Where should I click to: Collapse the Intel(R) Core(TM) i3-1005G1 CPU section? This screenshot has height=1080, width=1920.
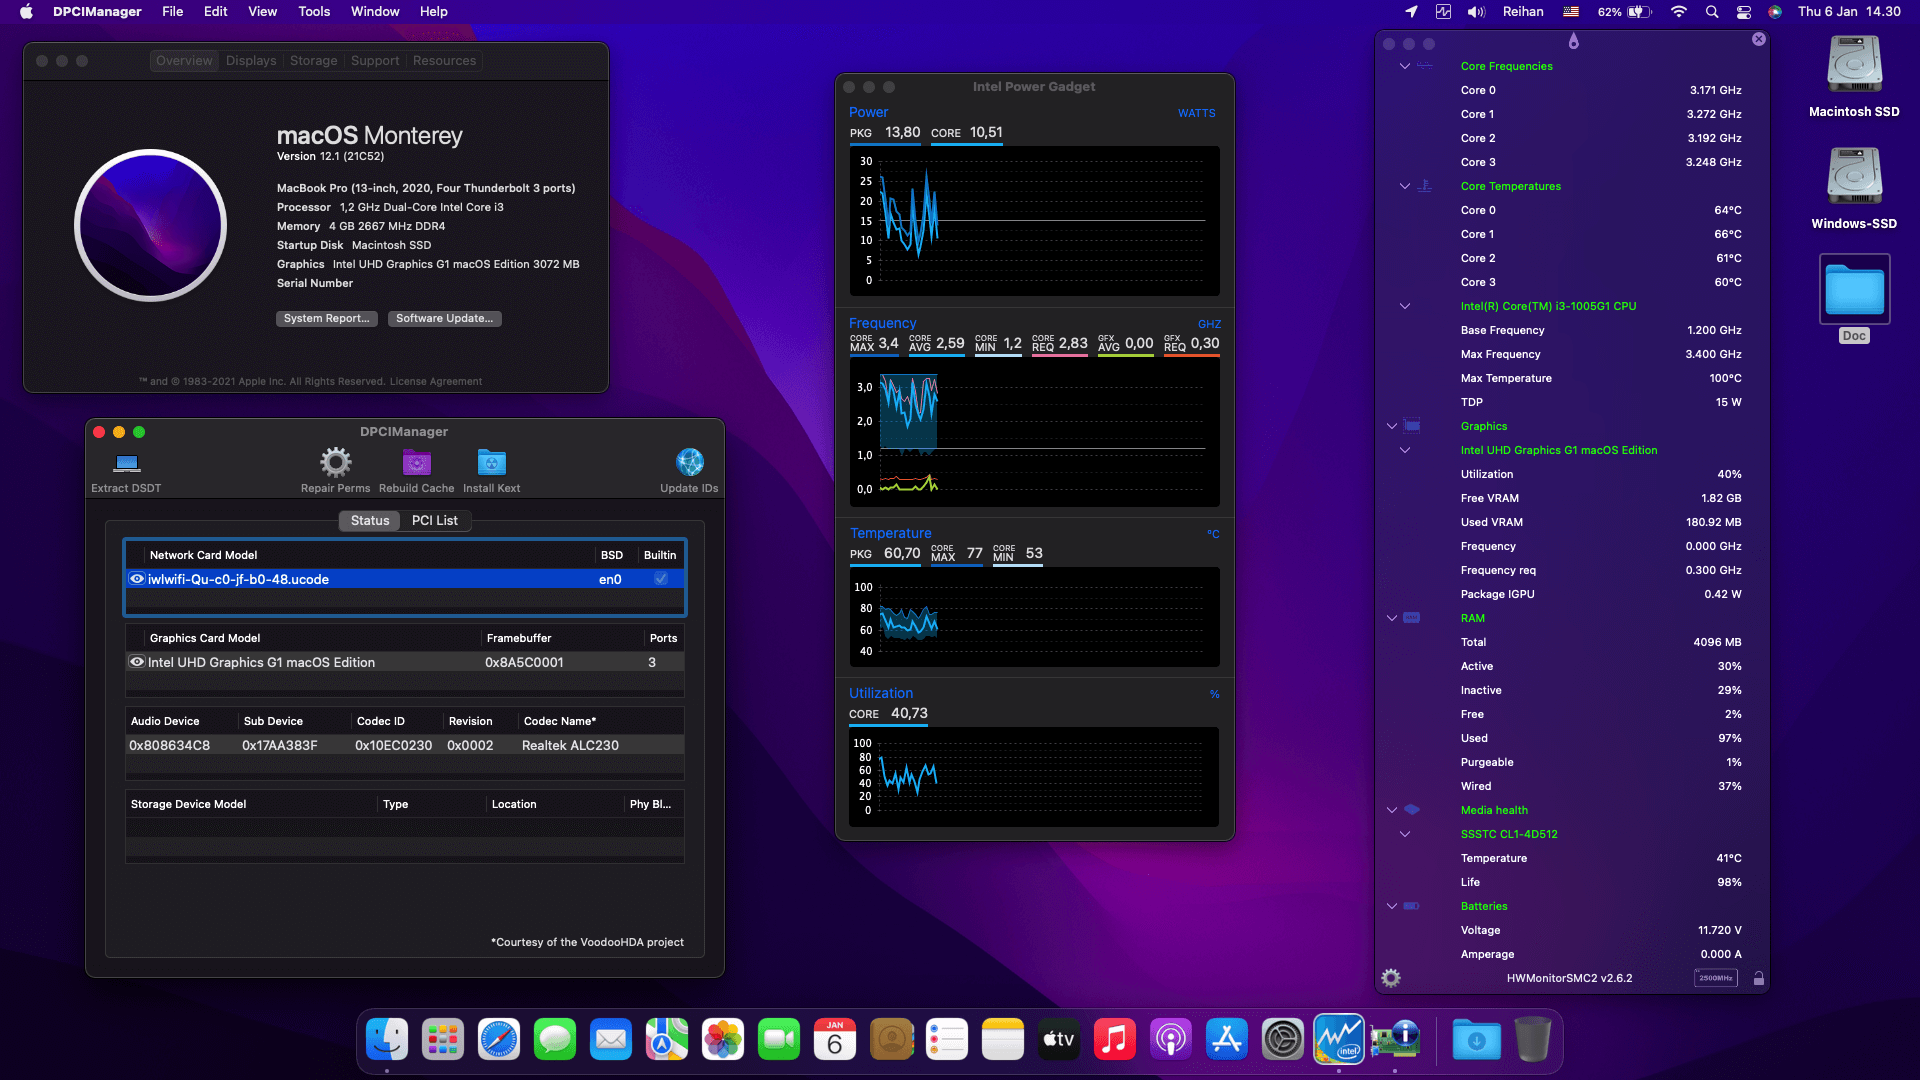tap(1405, 306)
